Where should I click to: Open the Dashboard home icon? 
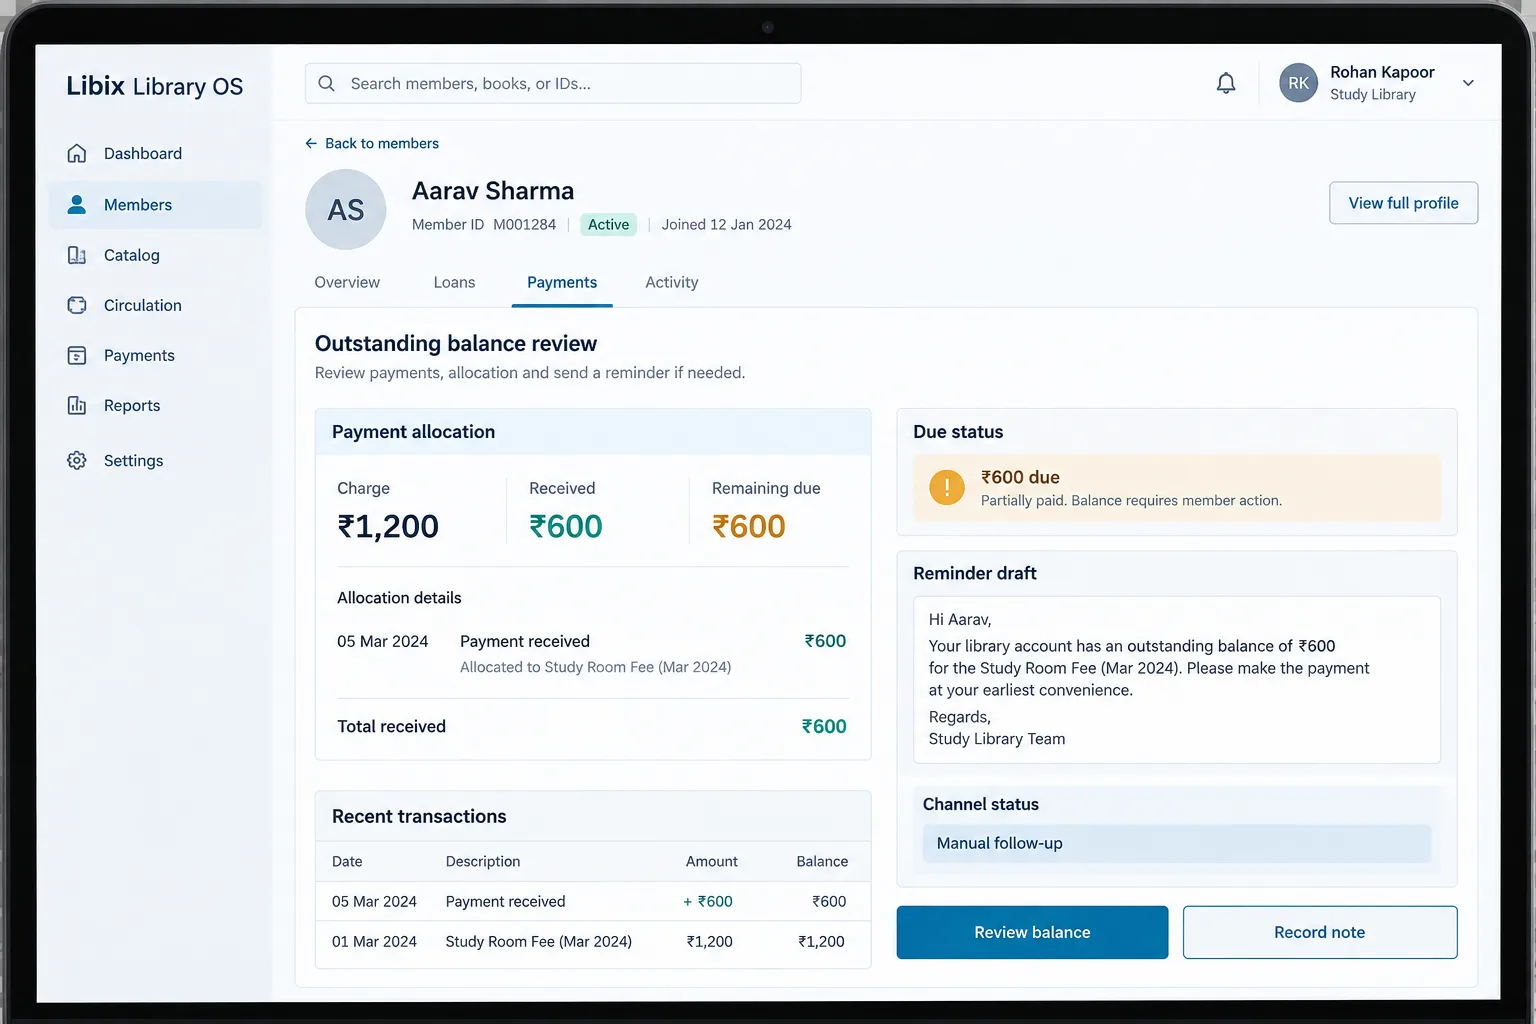[x=77, y=153]
